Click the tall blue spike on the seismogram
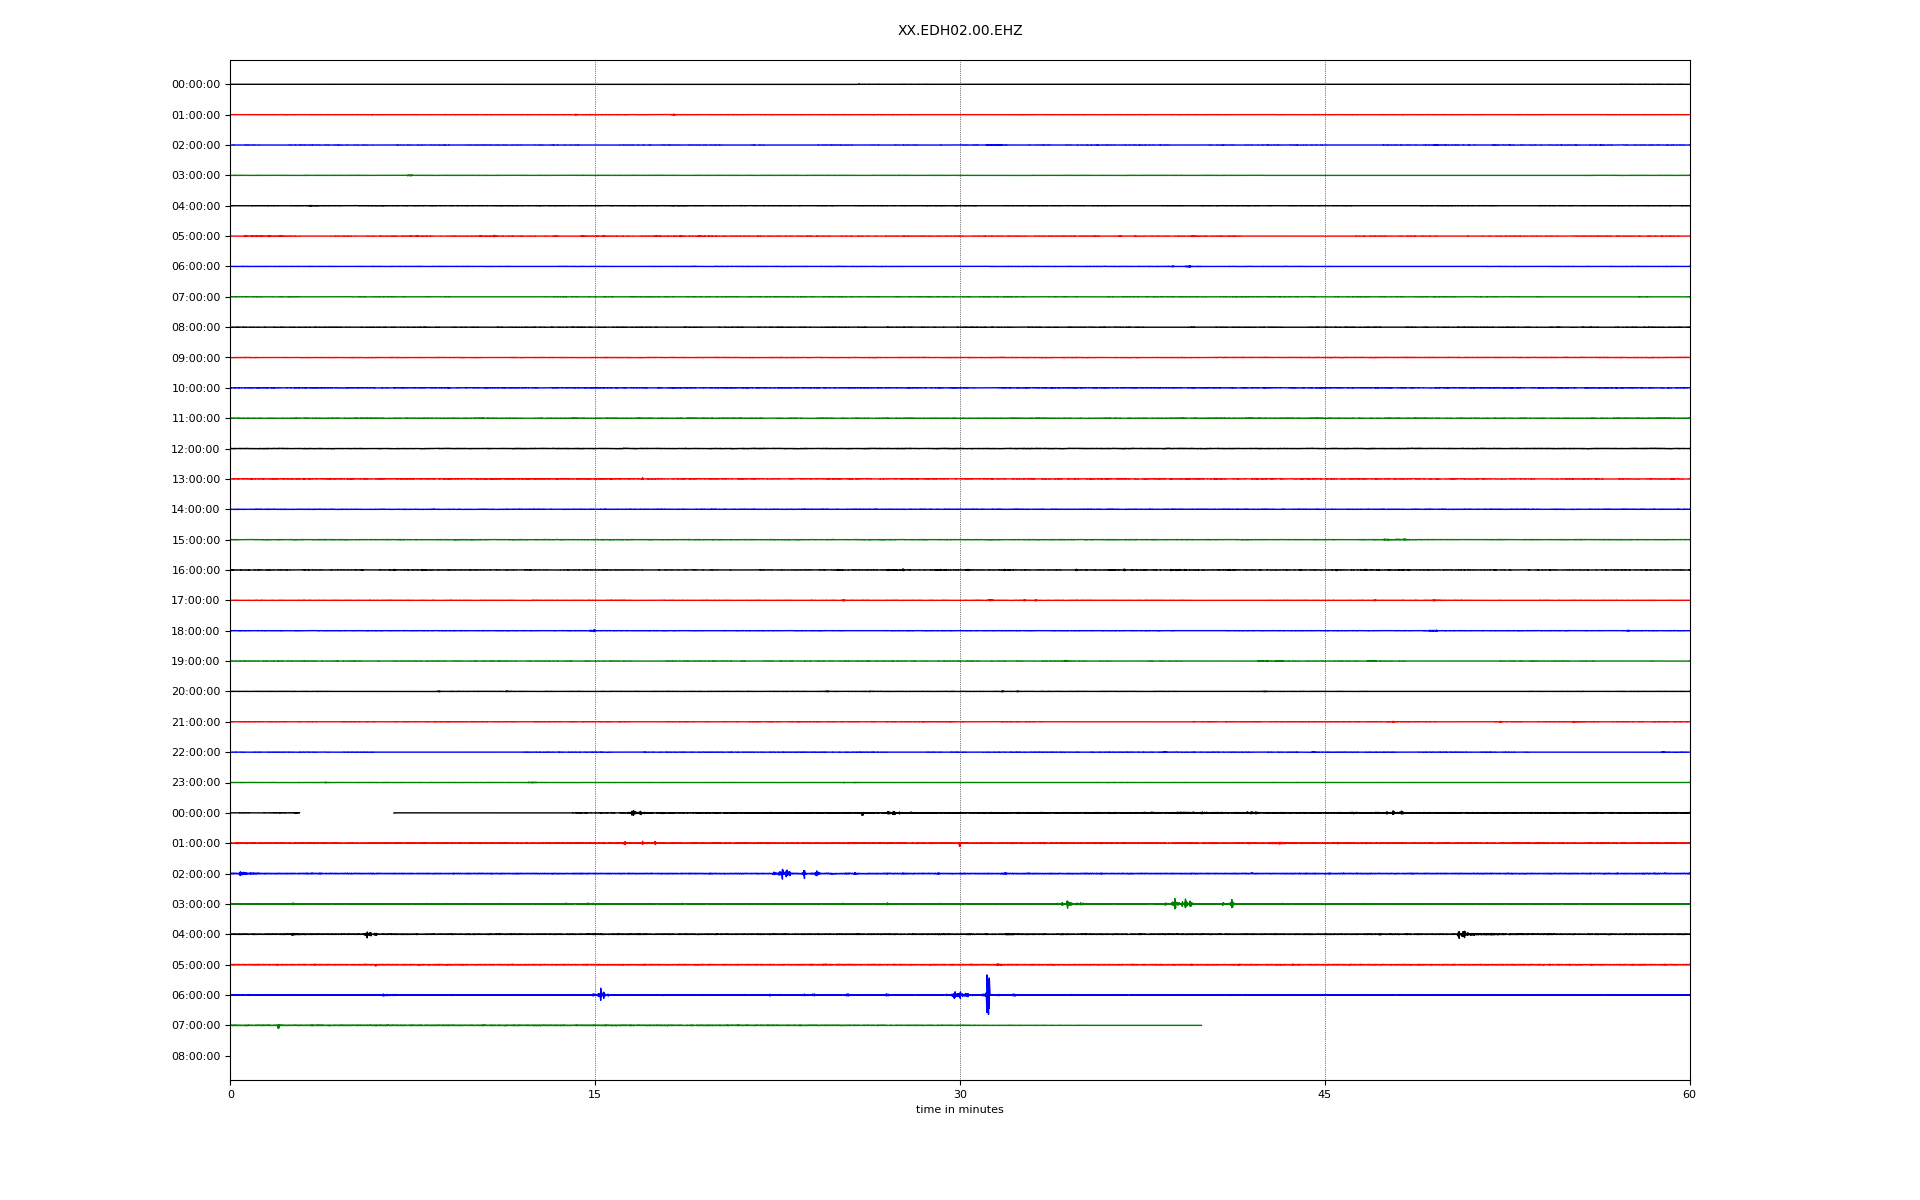1920x1200 pixels. (x=987, y=994)
